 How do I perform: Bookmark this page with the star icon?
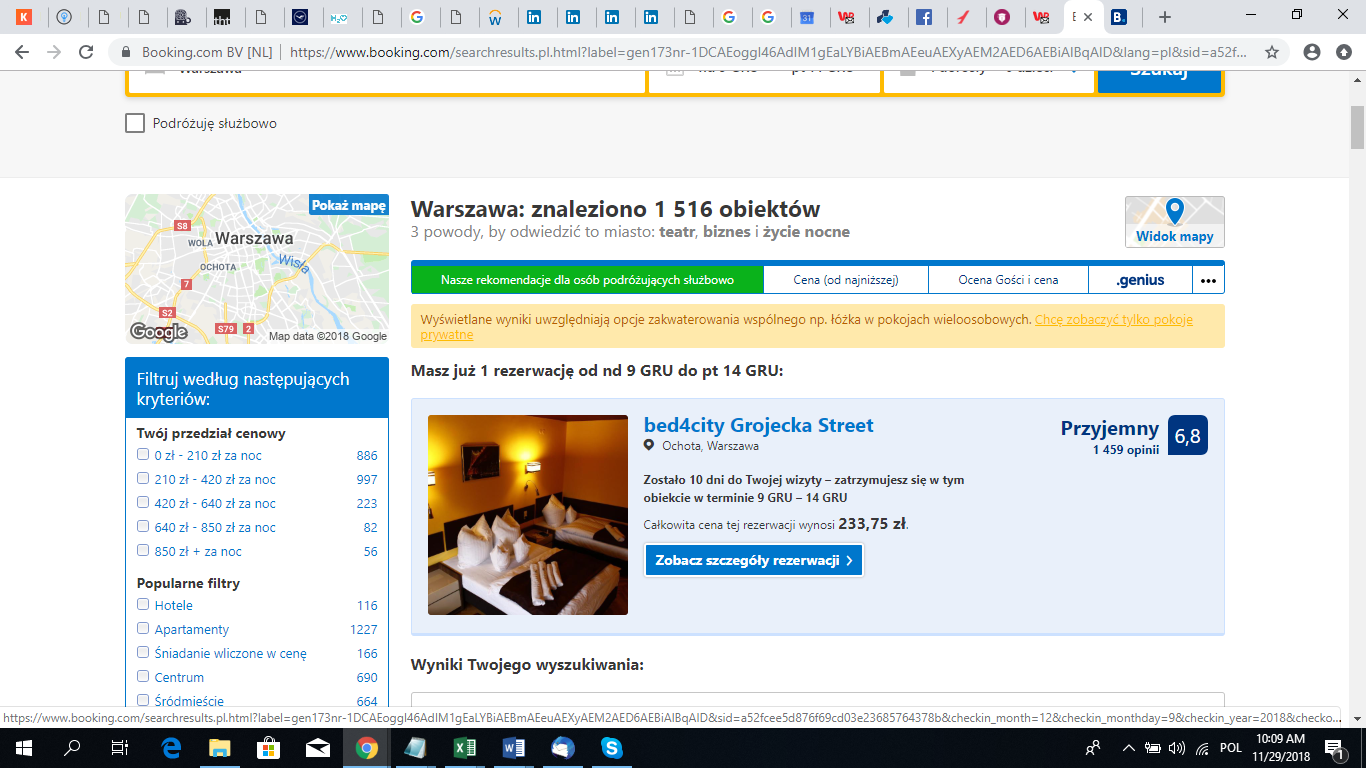click(x=1272, y=52)
